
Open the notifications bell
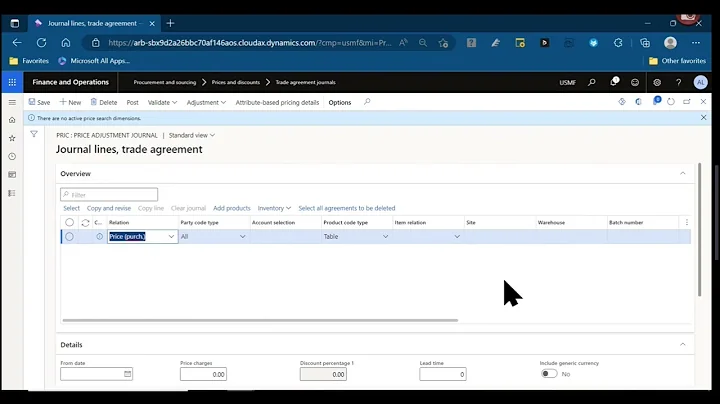[x=614, y=82]
